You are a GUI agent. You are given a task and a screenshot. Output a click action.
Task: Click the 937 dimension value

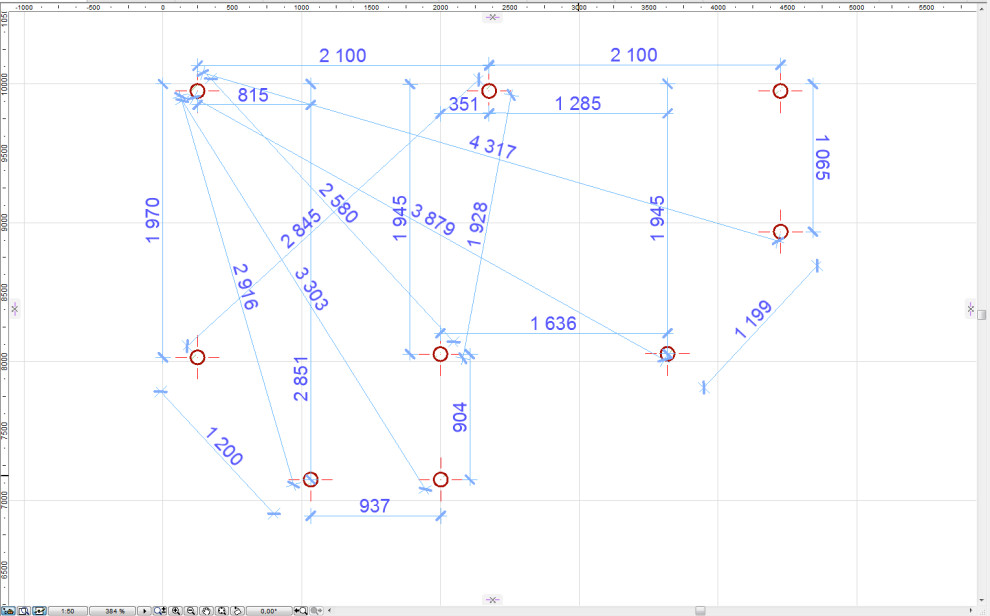pos(375,507)
